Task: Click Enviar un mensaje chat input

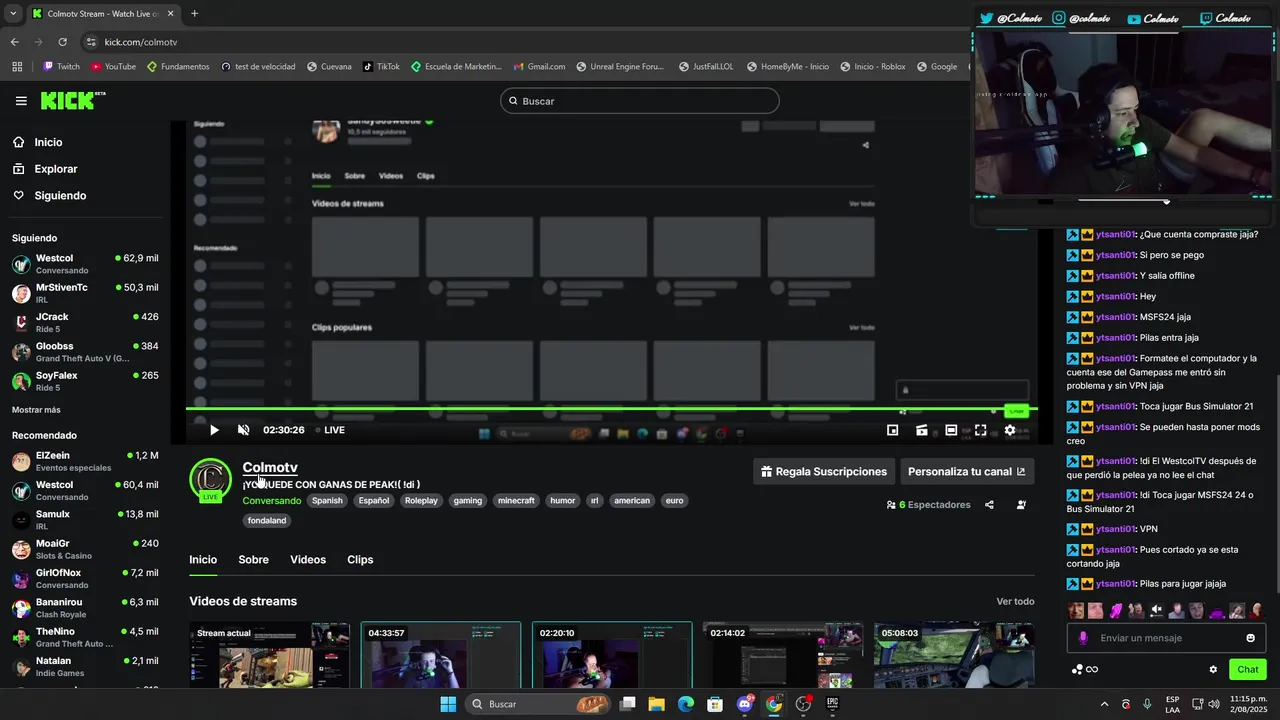Action: click(x=1165, y=638)
